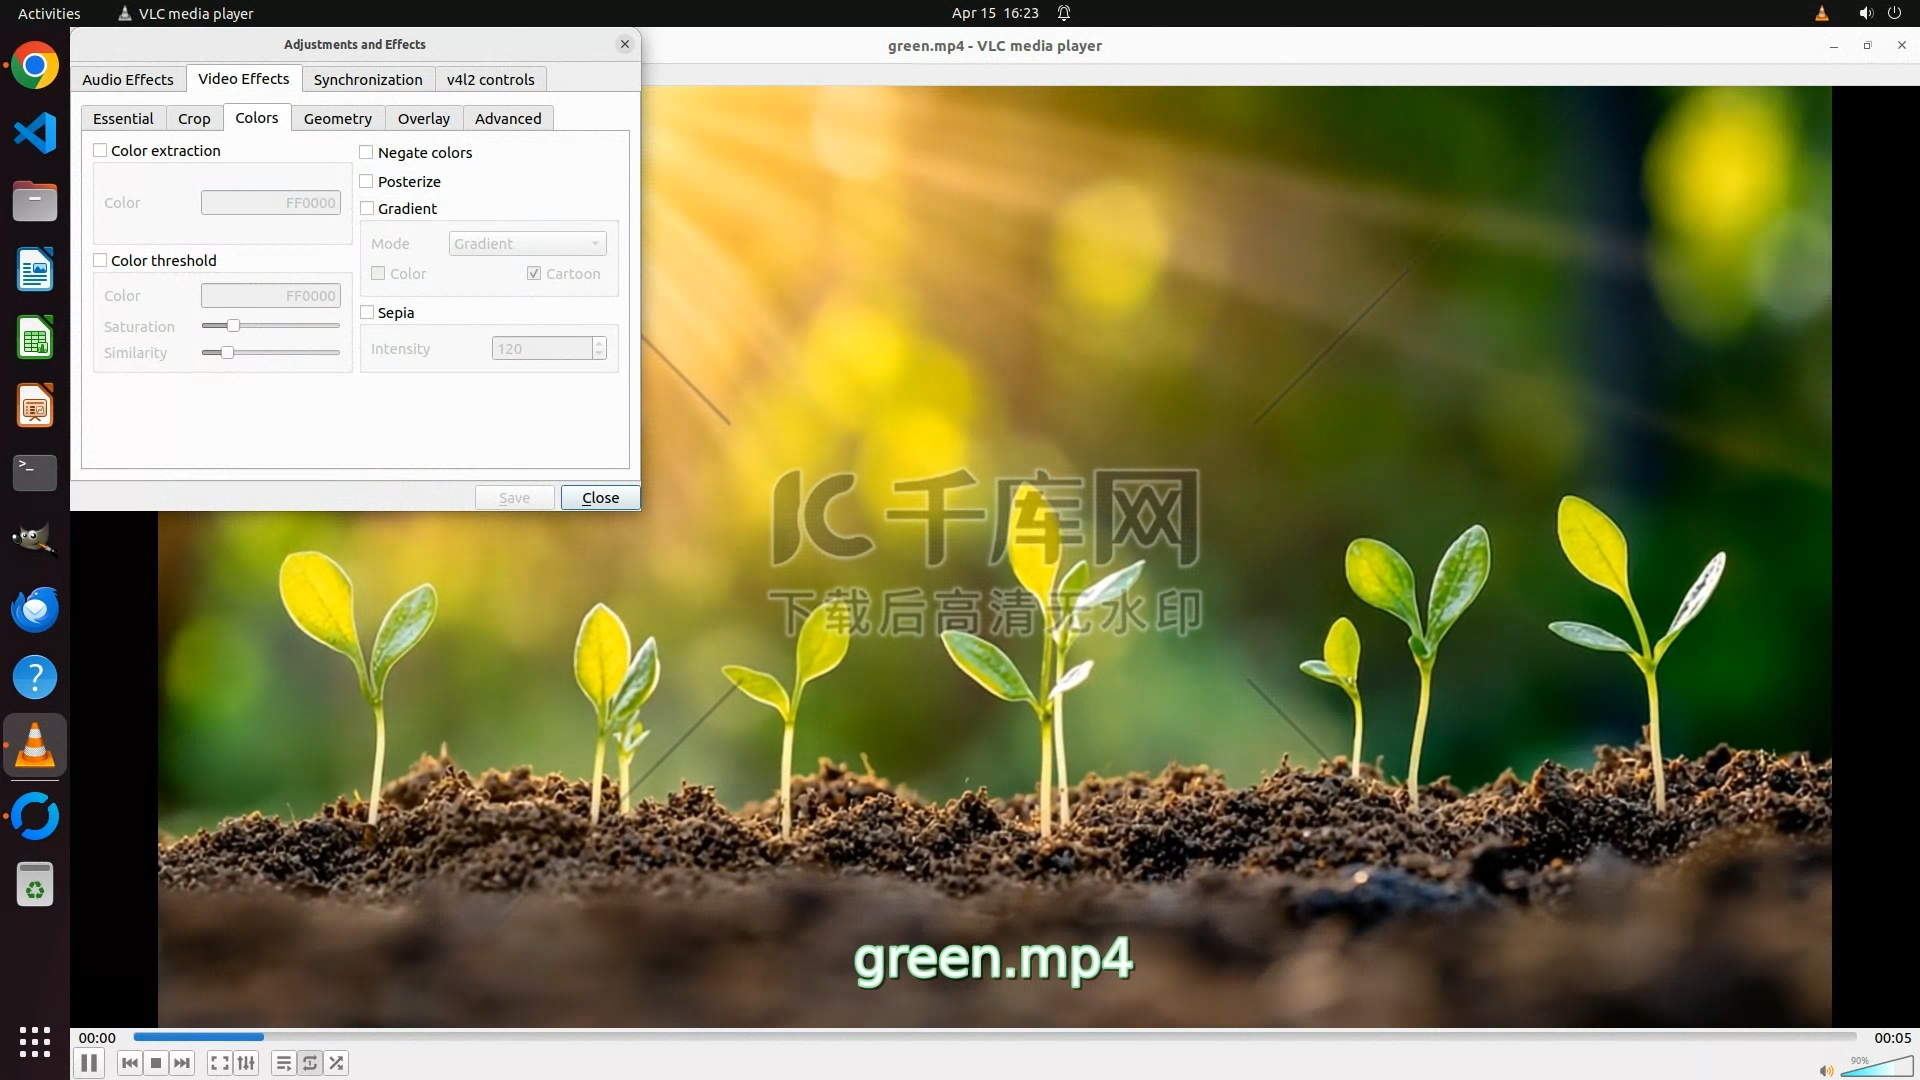Viewport: 1920px width, 1080px height.
Task: Toggle fullscreen video mode
Action: click(x=220, y=1063)
